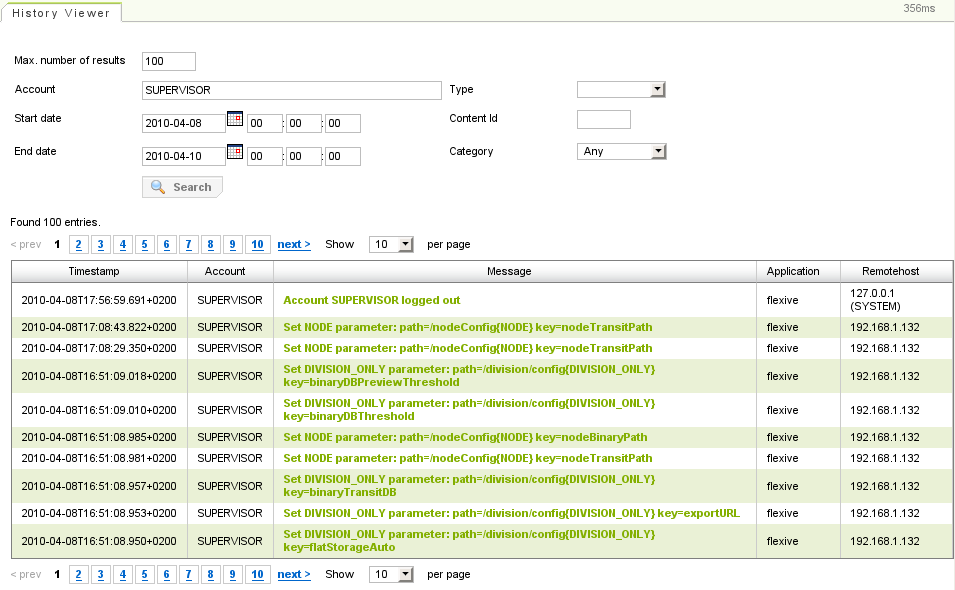Open the flatStorageAuto message

click(469, 541)
